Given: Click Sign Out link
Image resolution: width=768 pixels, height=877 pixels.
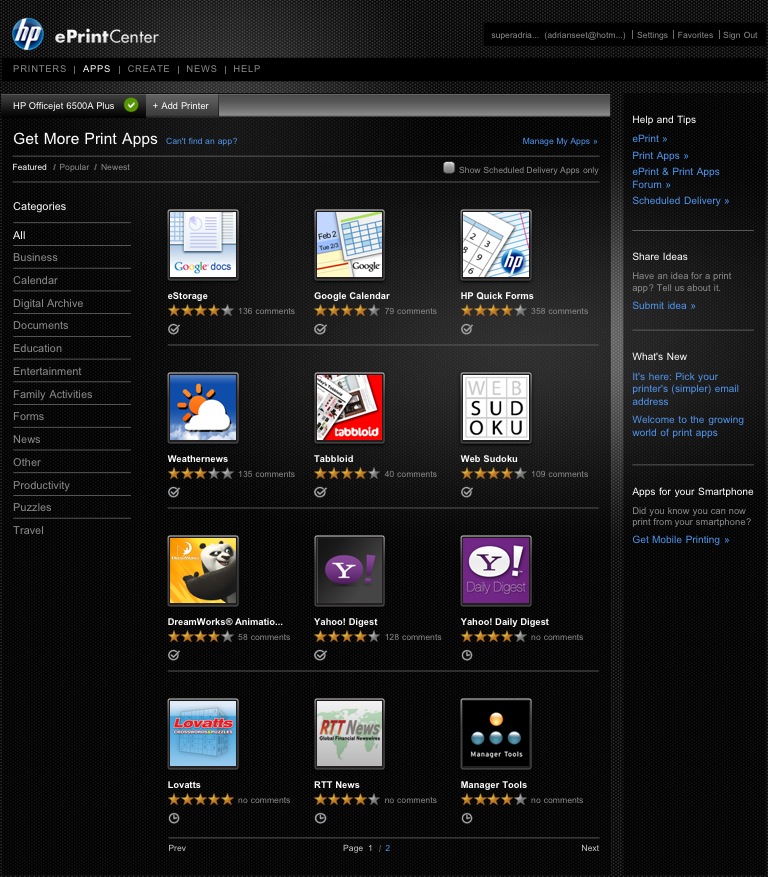Looking at the screenshot, I should (740, 35).
